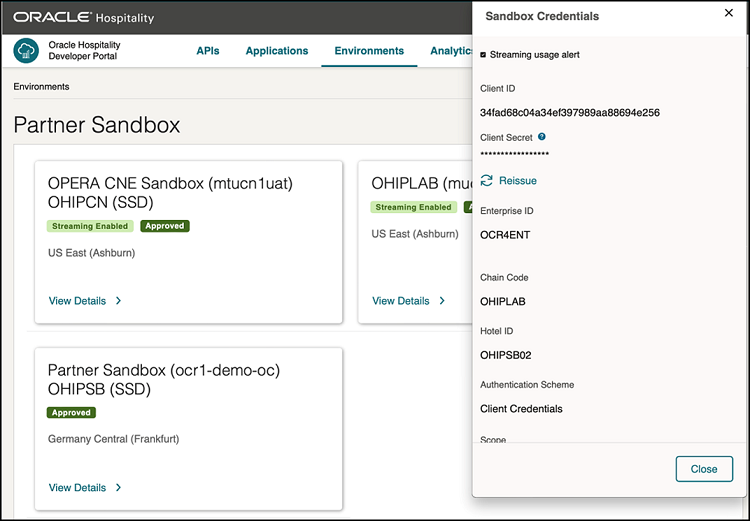Open the Analytics tab
Screen dimensions: 750x521
[451, 51]
